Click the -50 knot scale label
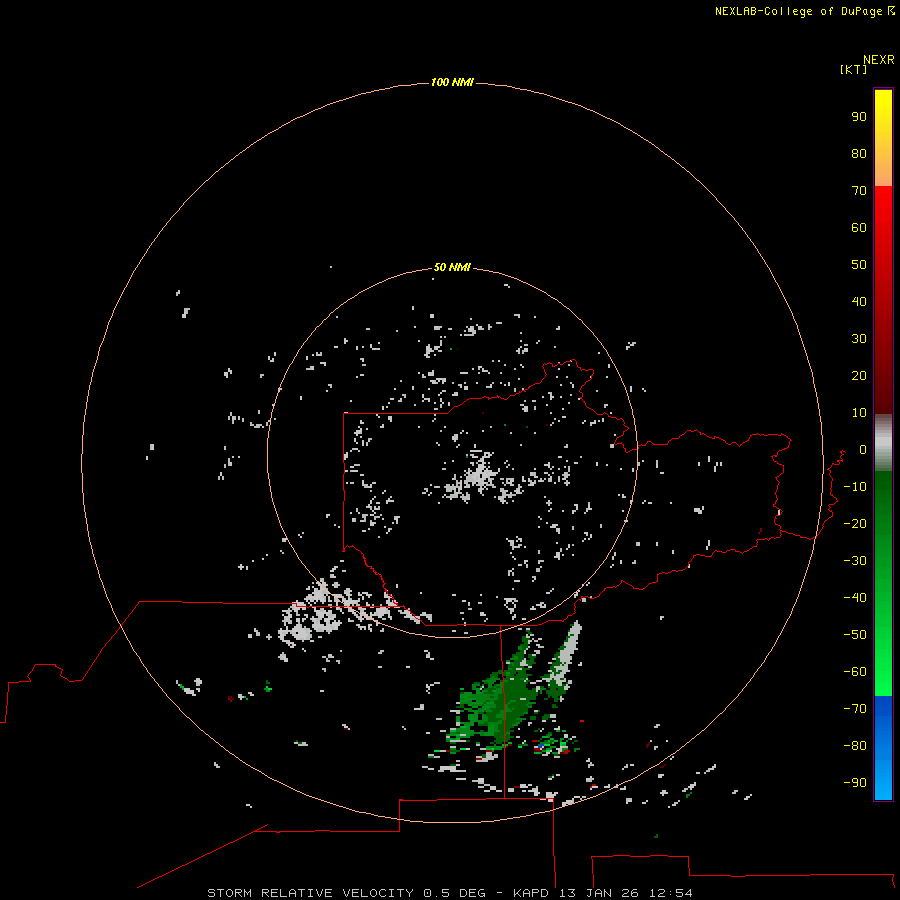This screenshot has height=900, width=900. point(855,635)
